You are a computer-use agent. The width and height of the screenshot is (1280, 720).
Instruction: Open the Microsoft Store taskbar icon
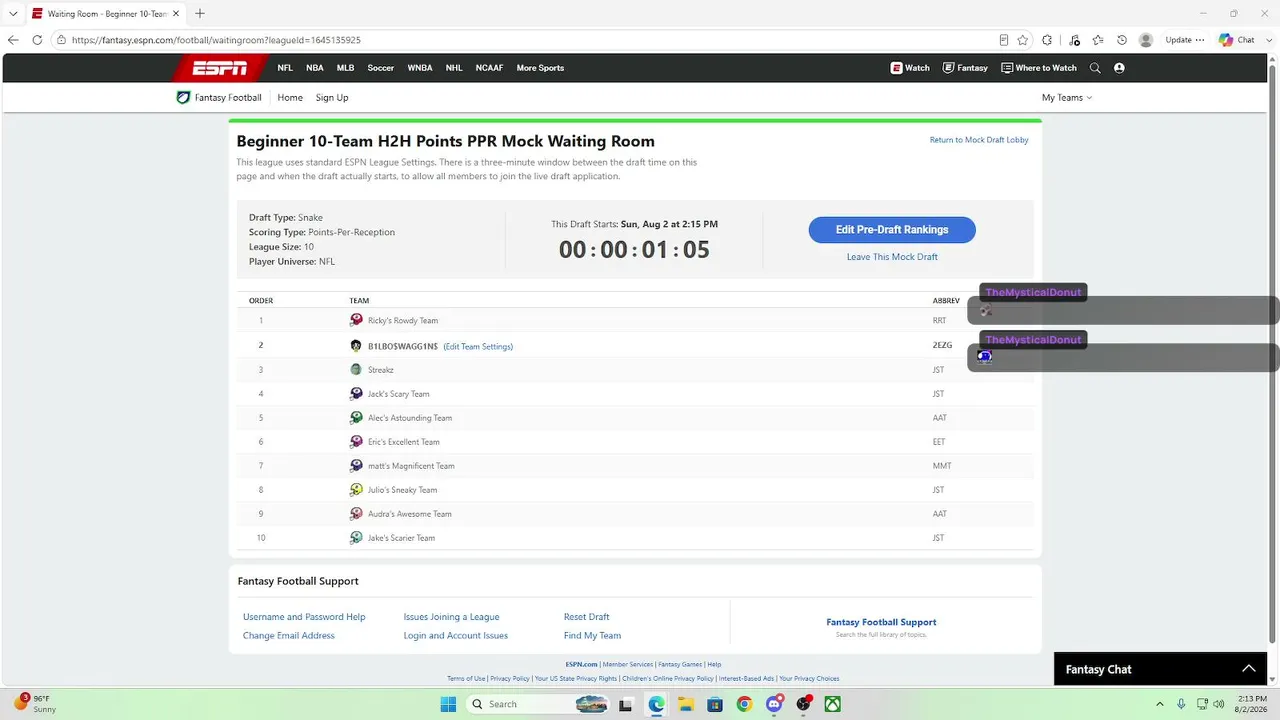pyautogui.click(x=715, y=704)
